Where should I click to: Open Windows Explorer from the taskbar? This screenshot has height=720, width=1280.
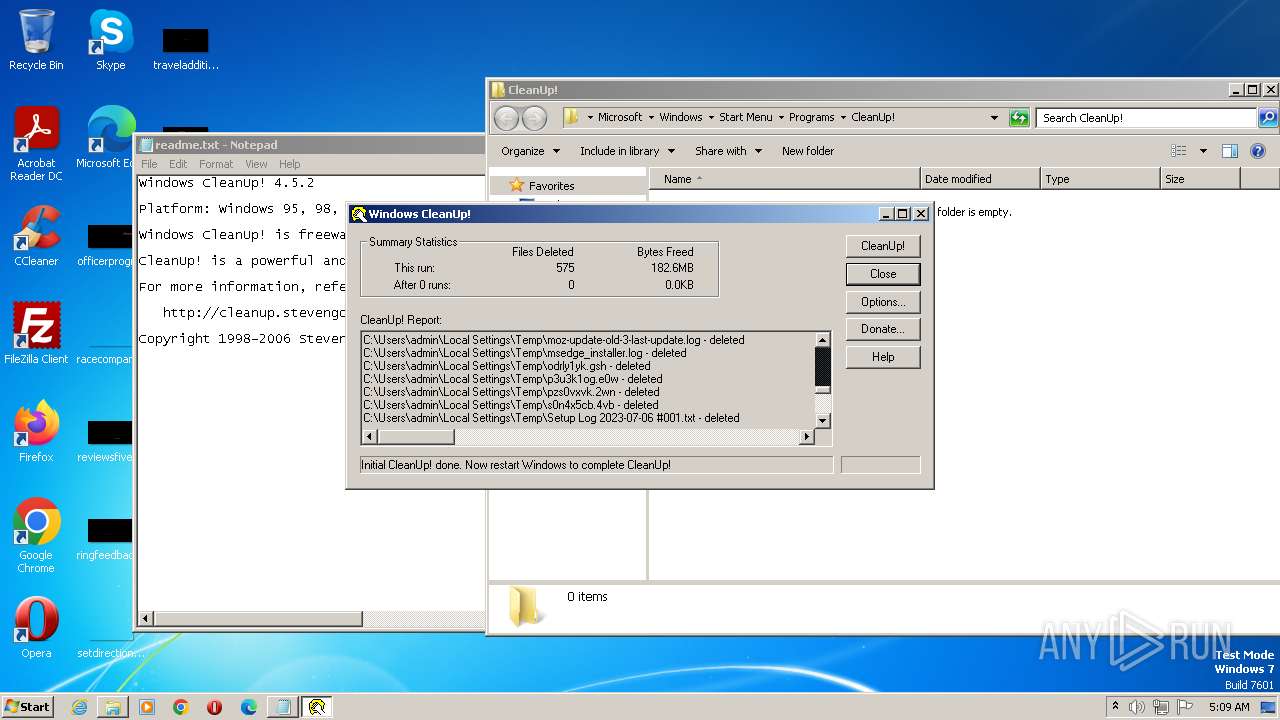pos(113,707)
